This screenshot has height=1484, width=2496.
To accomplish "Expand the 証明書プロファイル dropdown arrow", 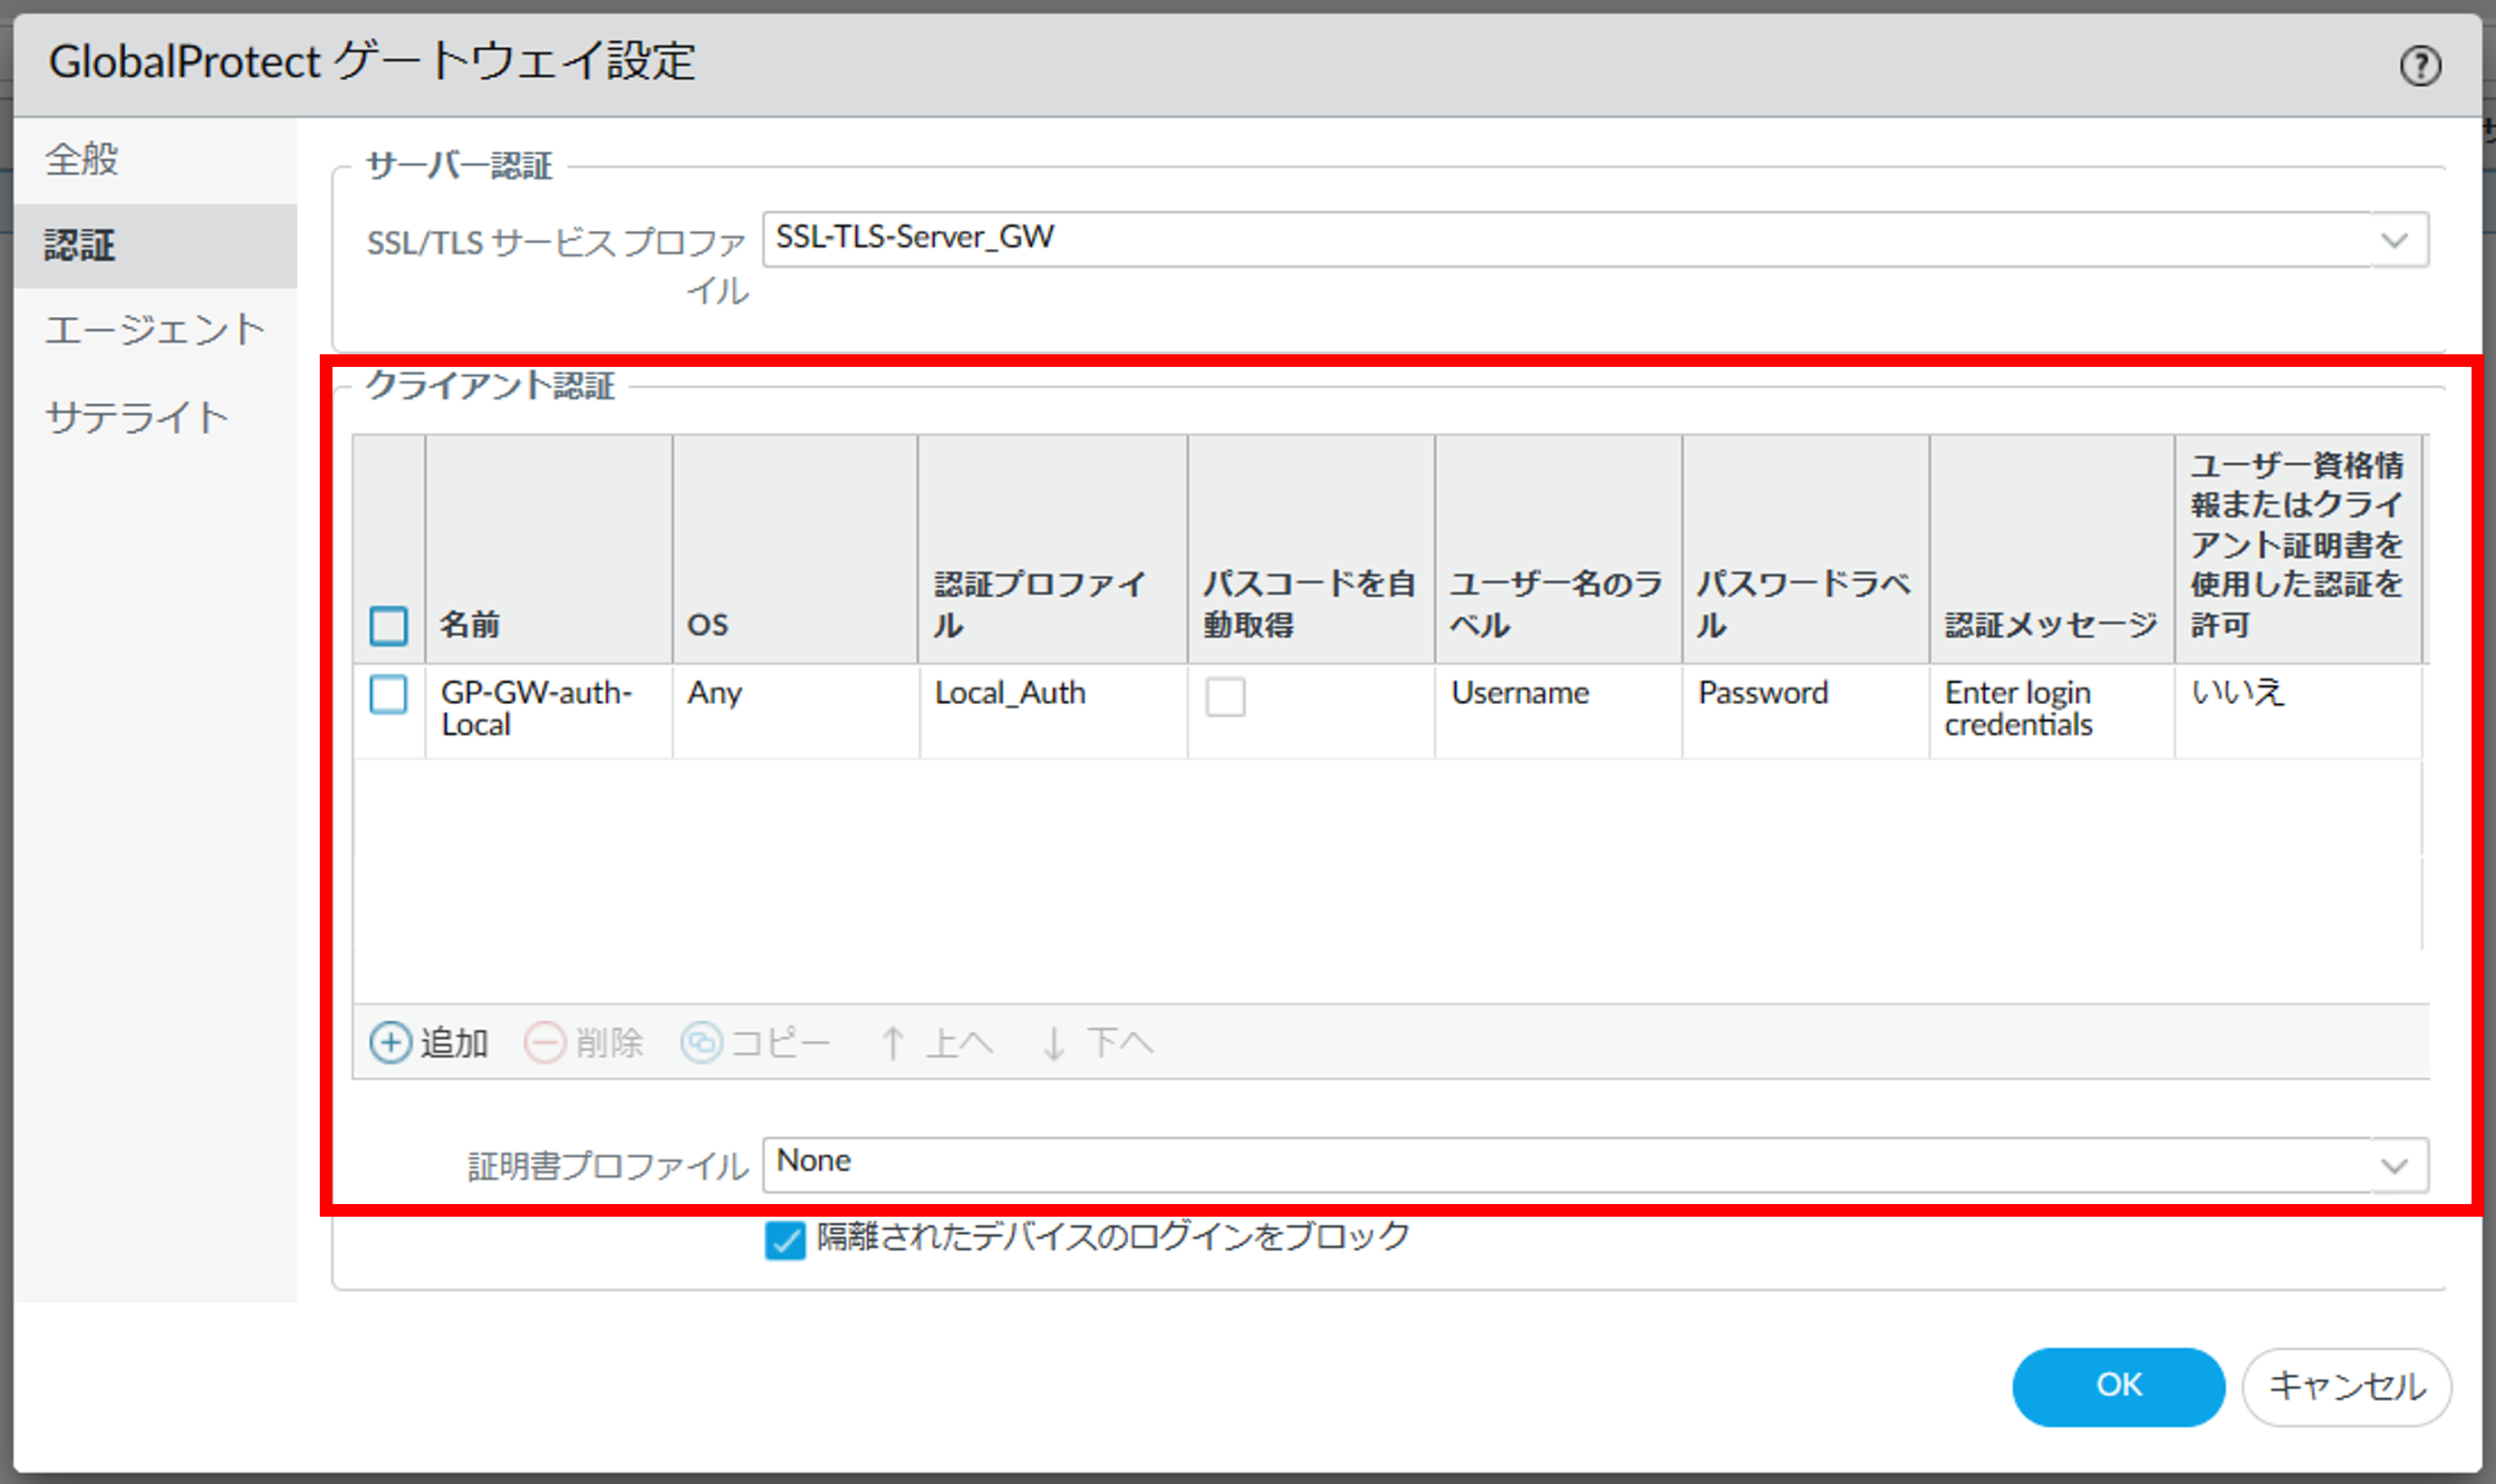I will [x=2394, y=1165].
